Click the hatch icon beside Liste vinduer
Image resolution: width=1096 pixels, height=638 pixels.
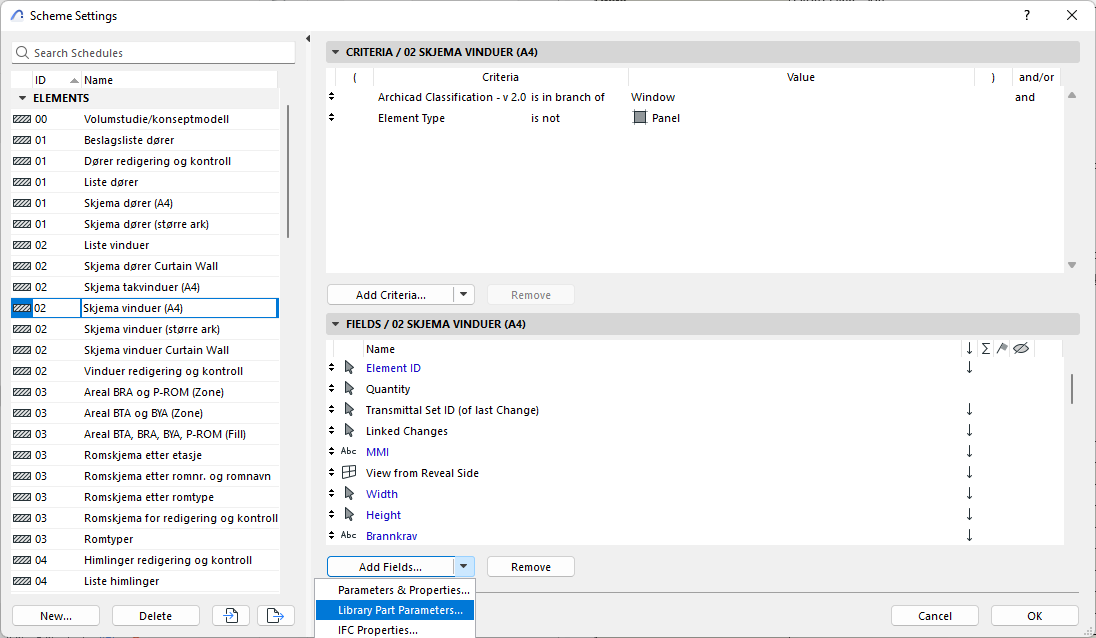click(x=22, y=245)
